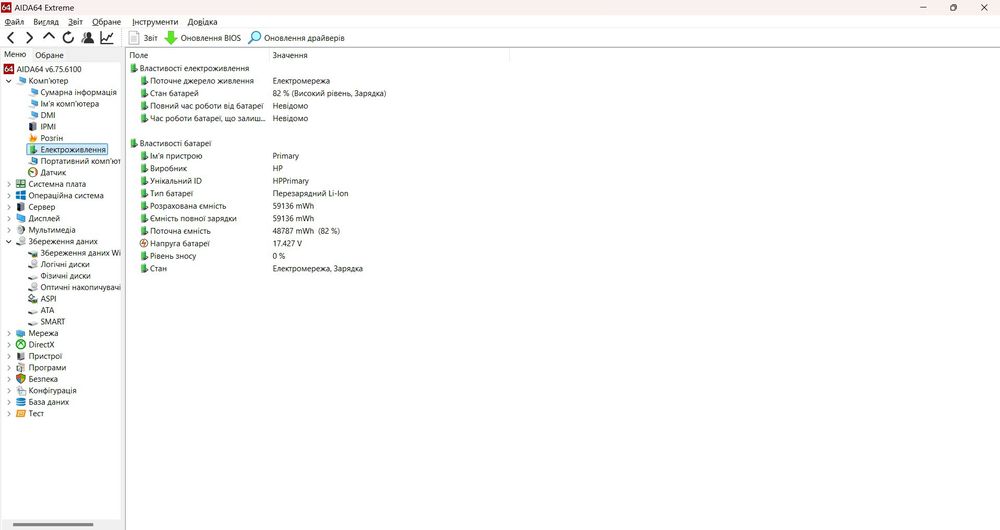This screenshot has height=530, width=1000.
Task: Switch to the Меню tab
Action: (15, 55)
